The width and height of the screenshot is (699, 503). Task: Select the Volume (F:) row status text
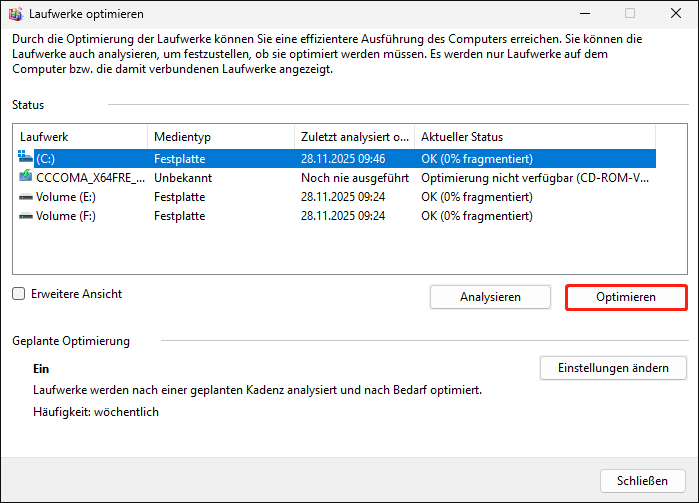coord(476,216)
